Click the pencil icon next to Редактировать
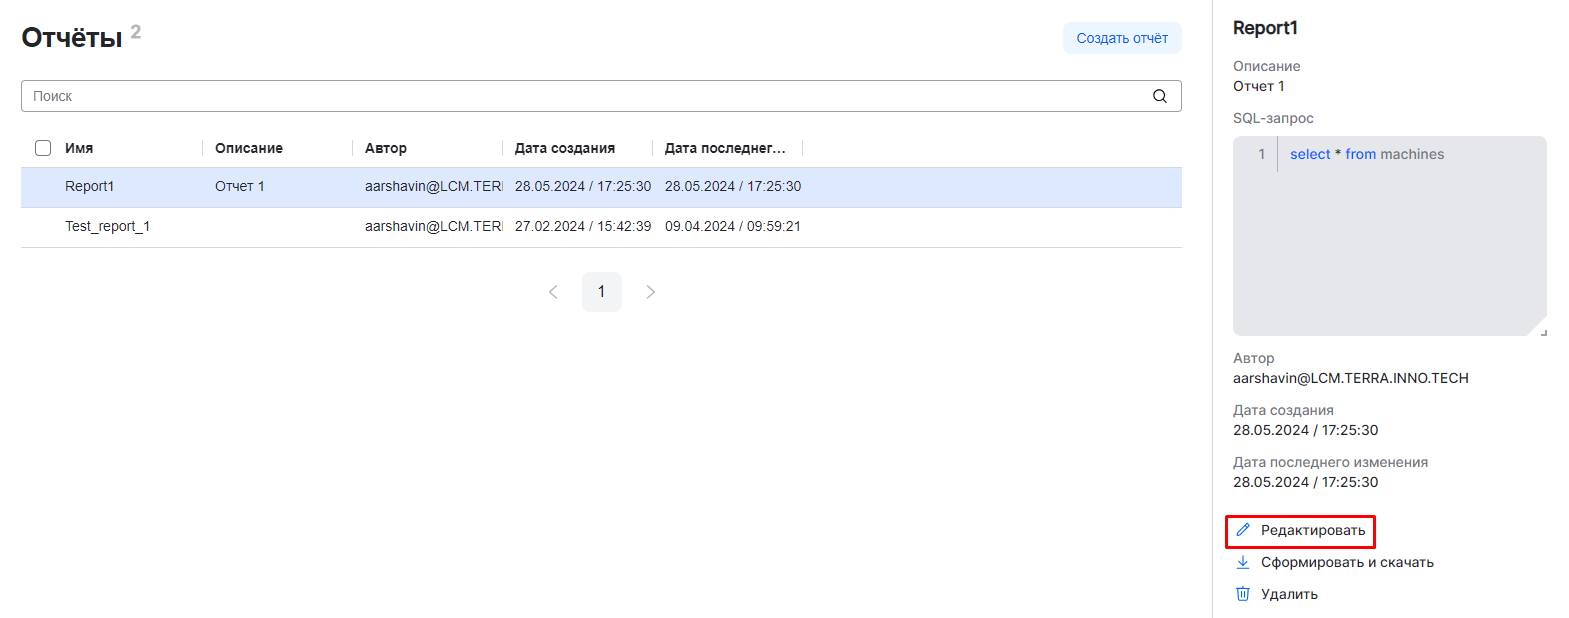The height and width of the screenshot is (618, 1569). click(1243, 530)
